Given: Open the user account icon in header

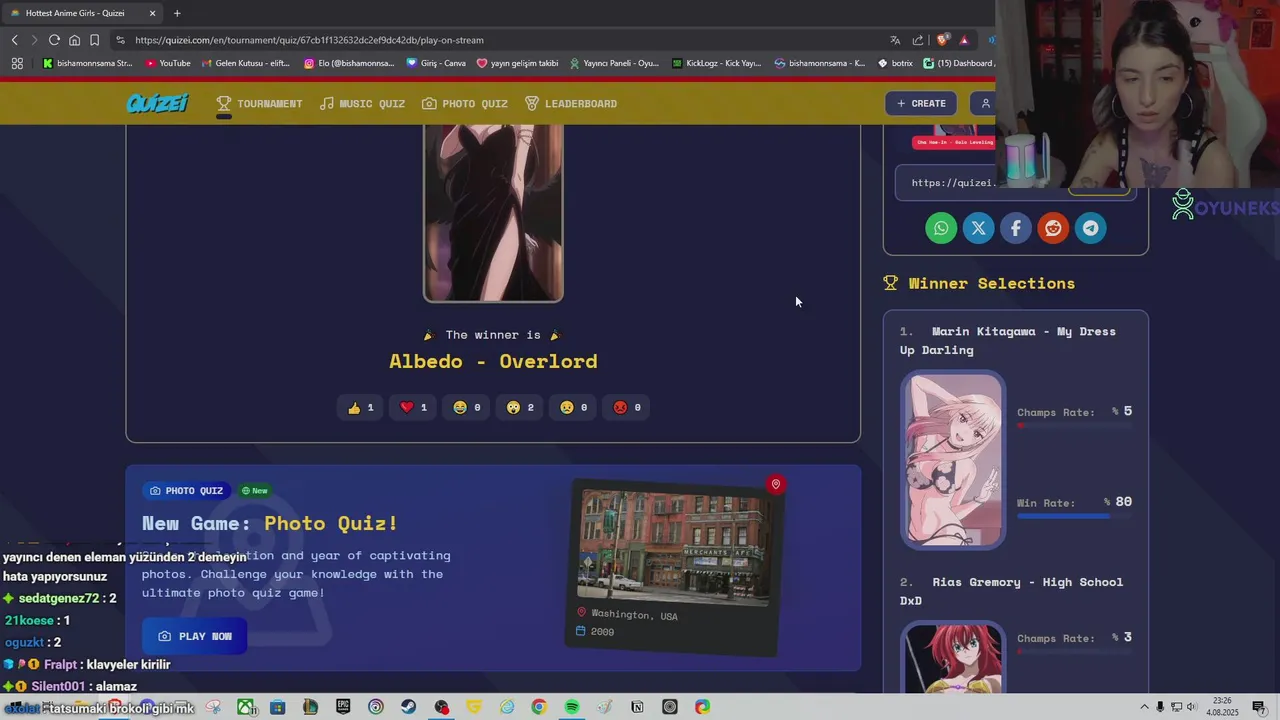Looking at the screenshot, I should coord(985,103).
